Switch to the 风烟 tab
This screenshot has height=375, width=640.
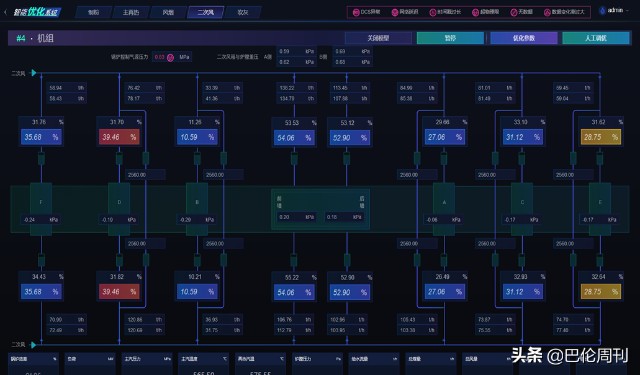pyautogui.click(x=168, y=12)
